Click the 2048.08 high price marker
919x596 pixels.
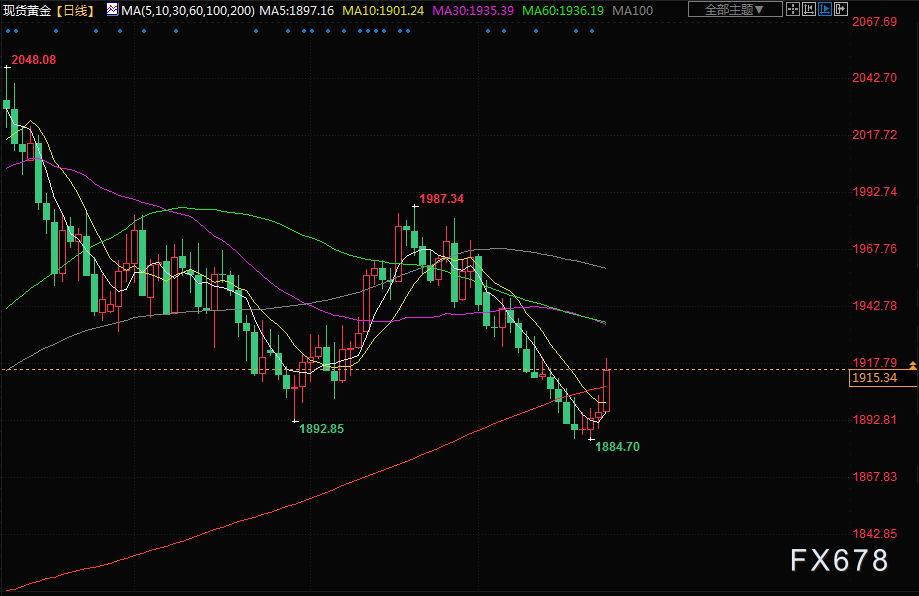coord(34,60)
